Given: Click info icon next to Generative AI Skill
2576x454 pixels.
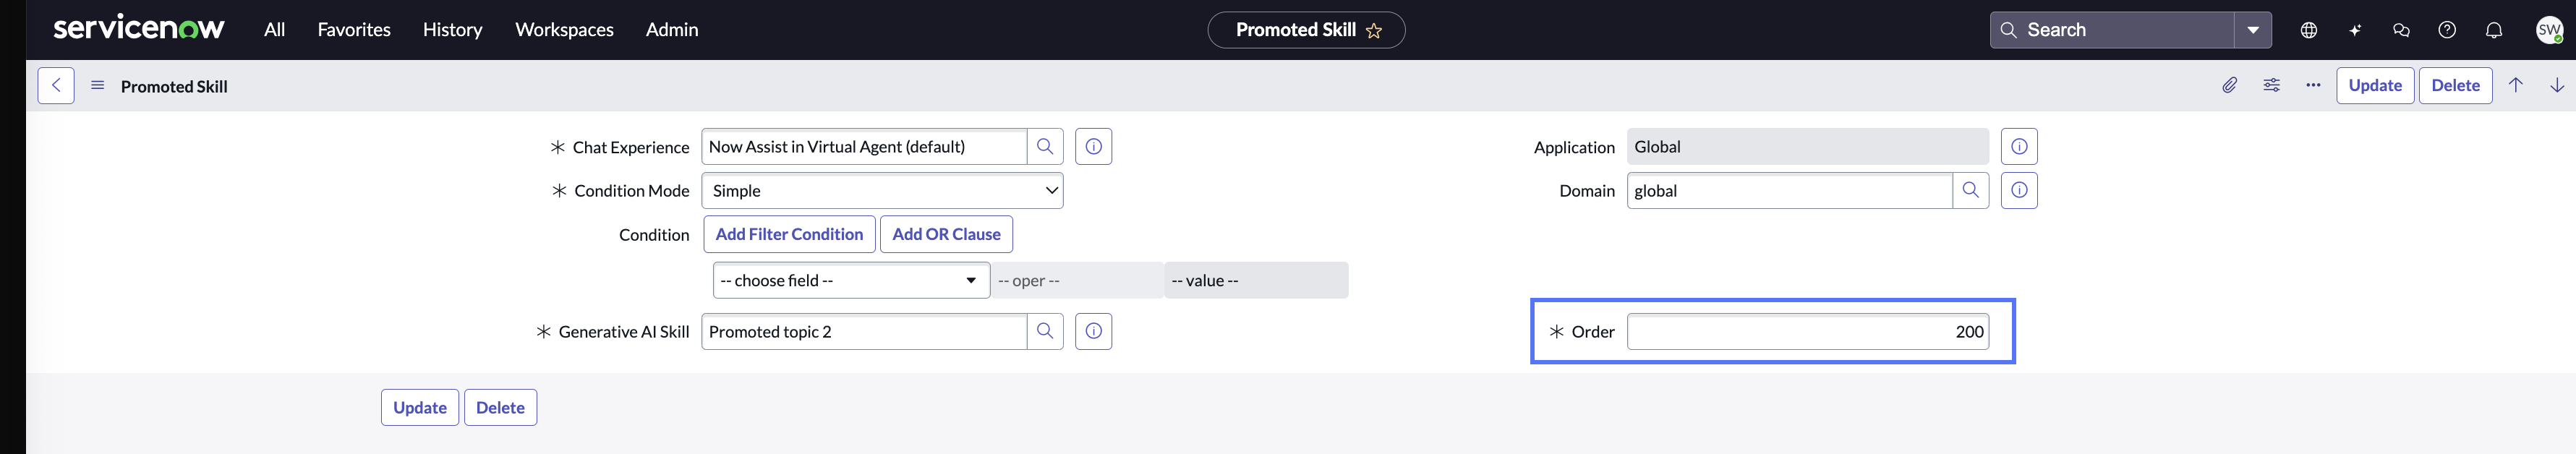Looking at the screenshot, I should [x=1093, y=332].
